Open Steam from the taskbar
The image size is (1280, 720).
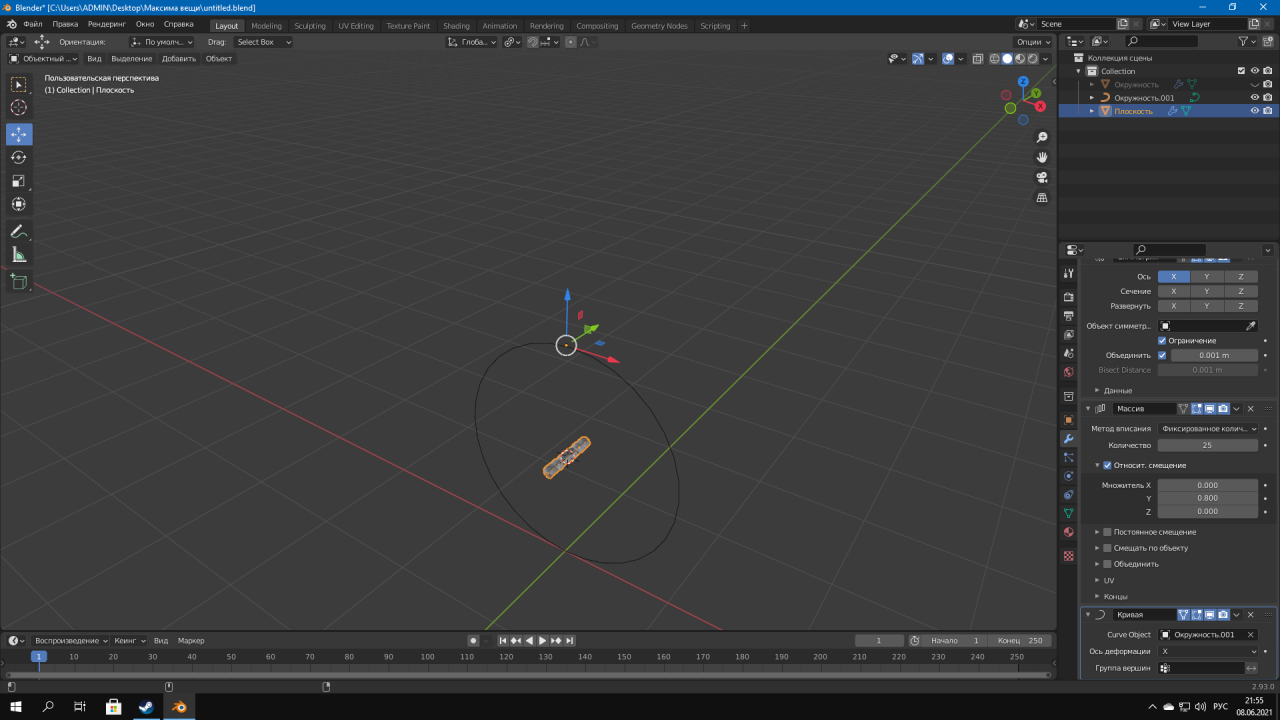(146, 706)
